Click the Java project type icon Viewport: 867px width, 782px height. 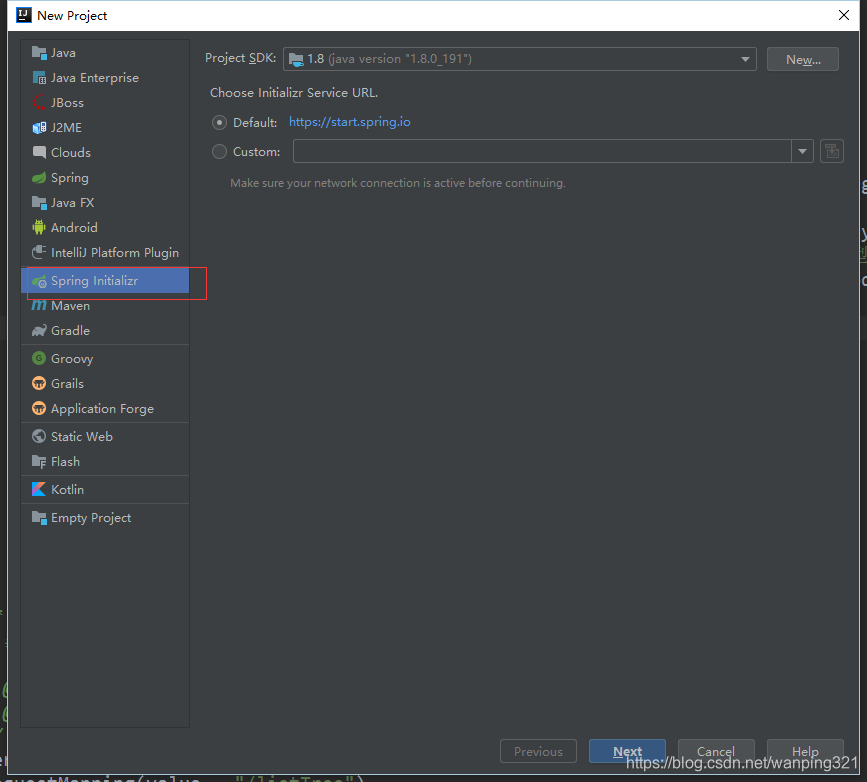39,53
